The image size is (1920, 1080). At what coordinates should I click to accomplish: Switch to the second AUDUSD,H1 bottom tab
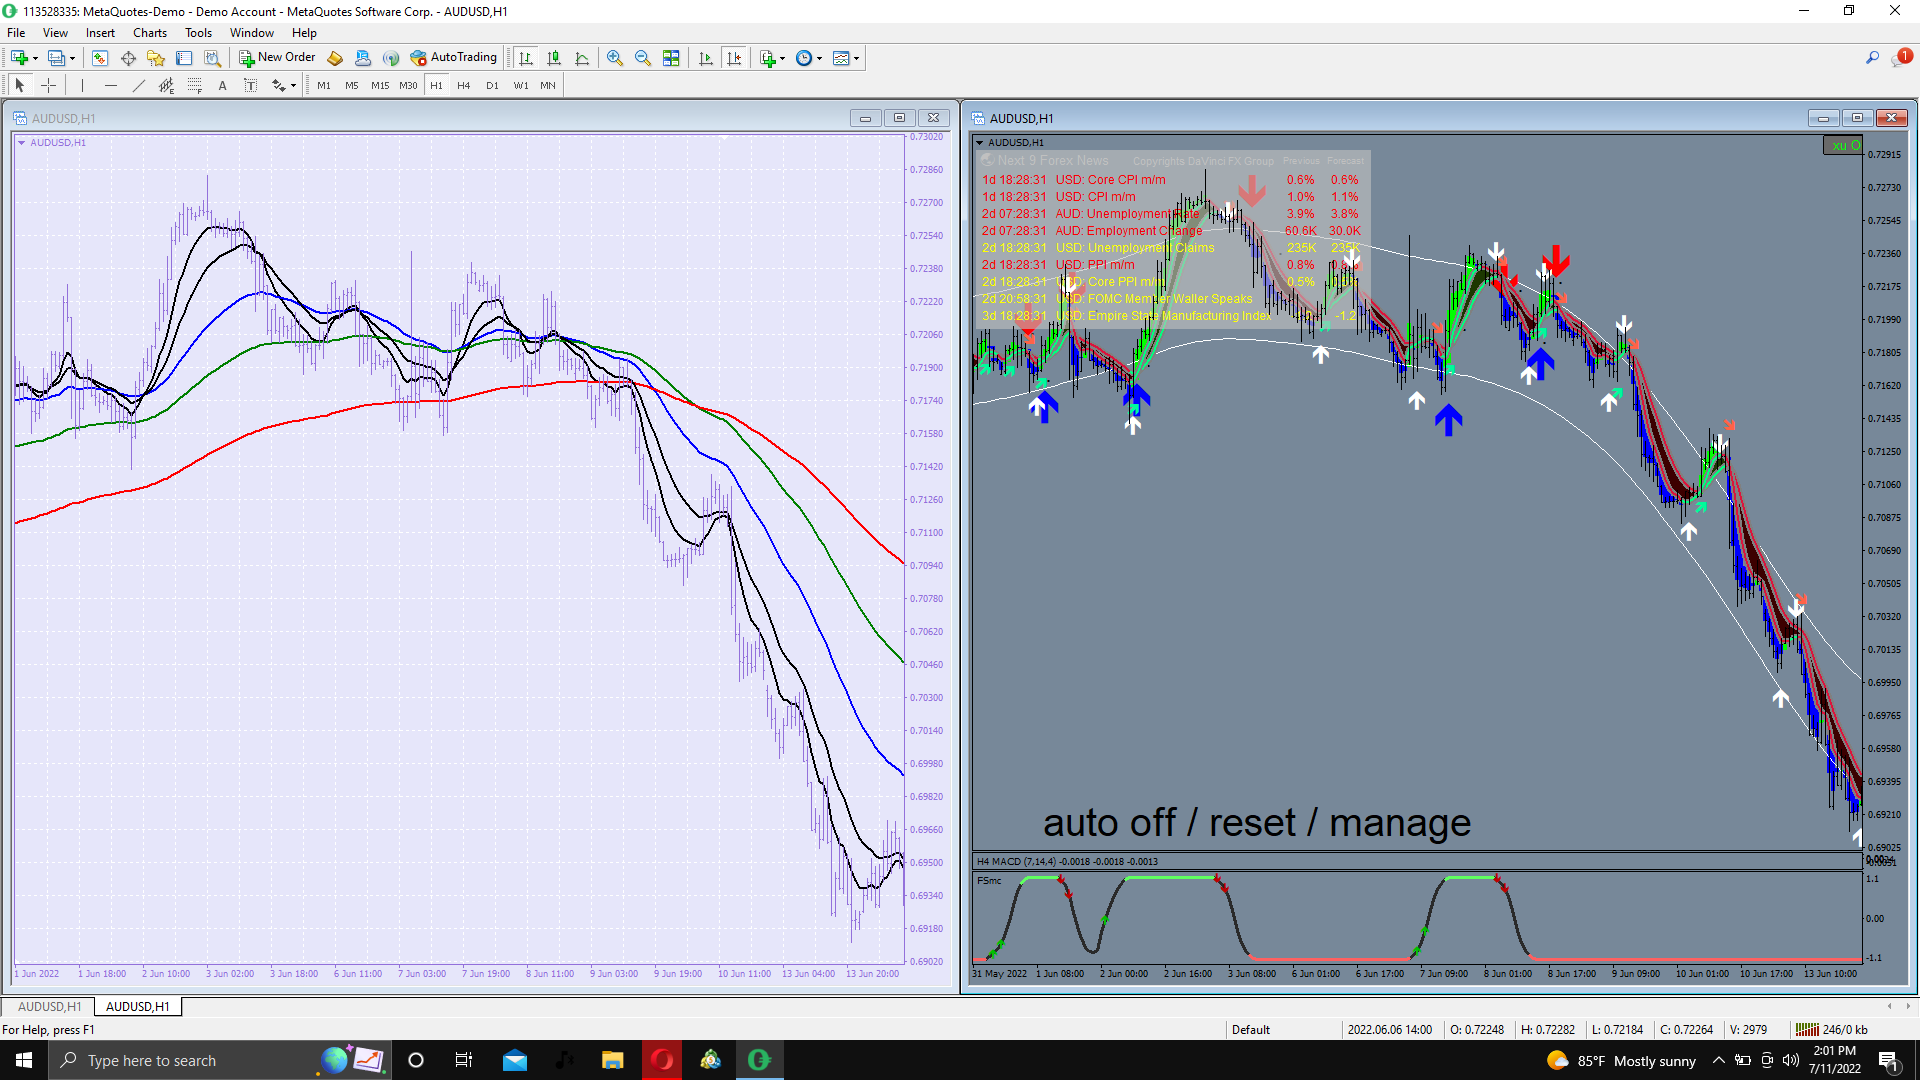[138, 1006]
